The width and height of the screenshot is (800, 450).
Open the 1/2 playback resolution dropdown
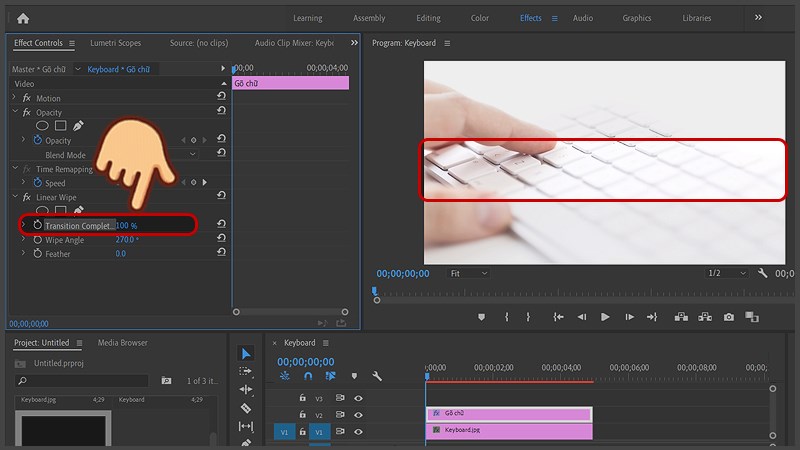(x=727, y=273)
